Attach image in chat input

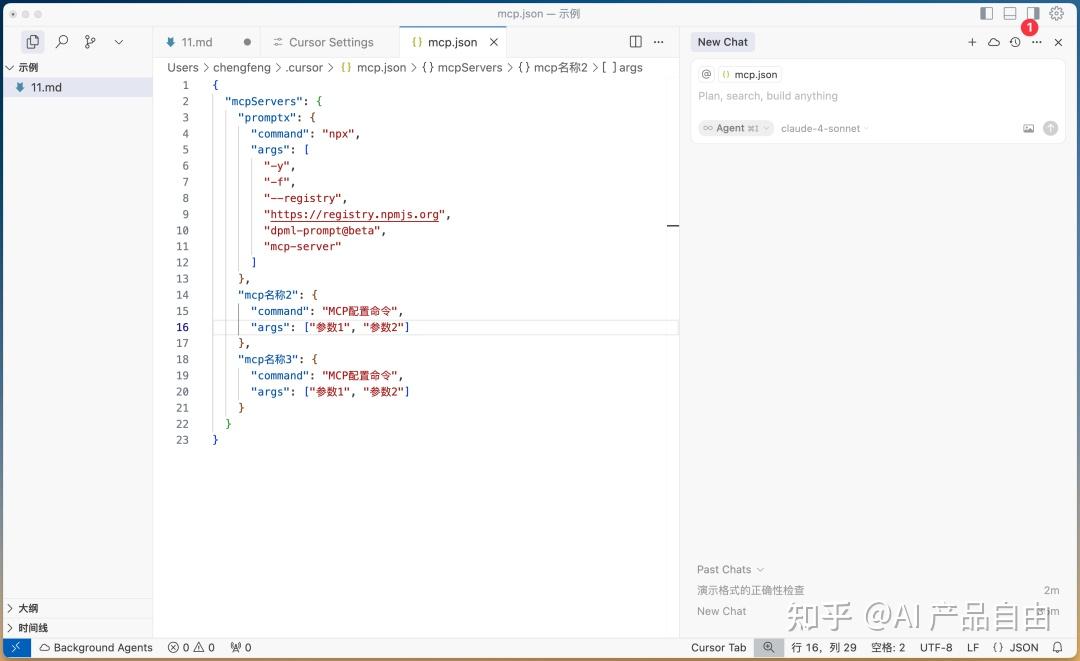tap(1028, 128)
